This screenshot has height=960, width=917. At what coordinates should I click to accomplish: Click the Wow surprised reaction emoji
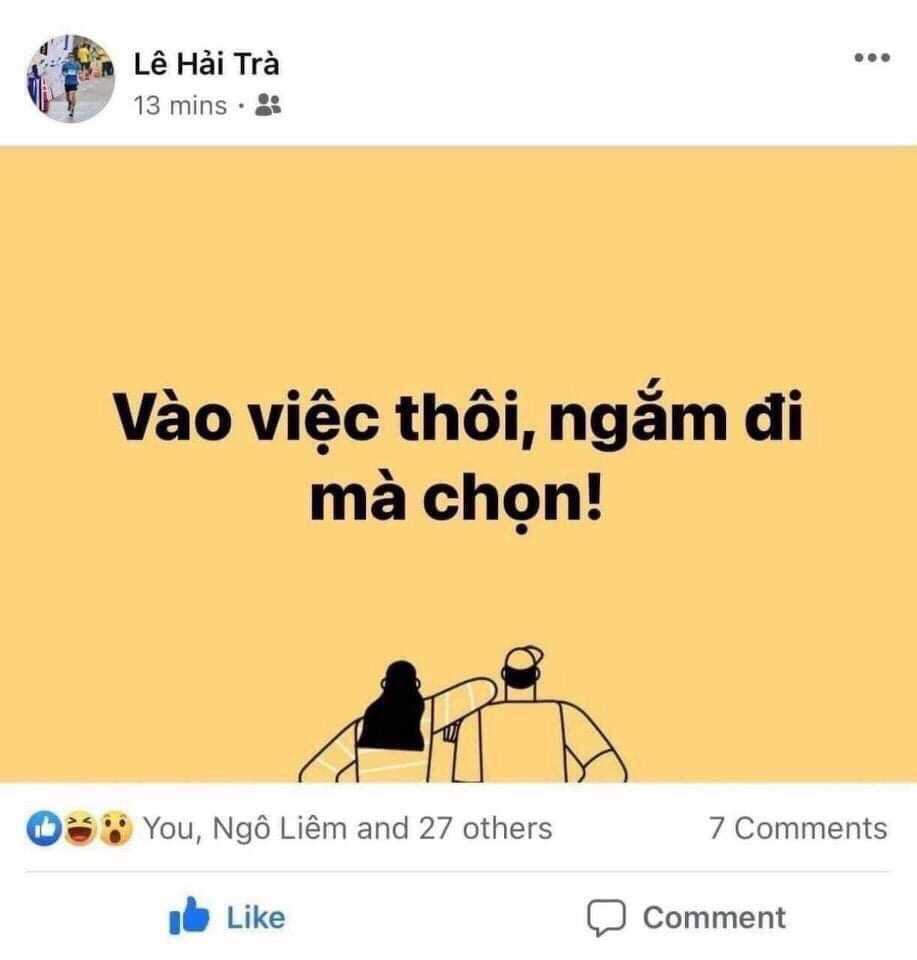tap(115, 829)
